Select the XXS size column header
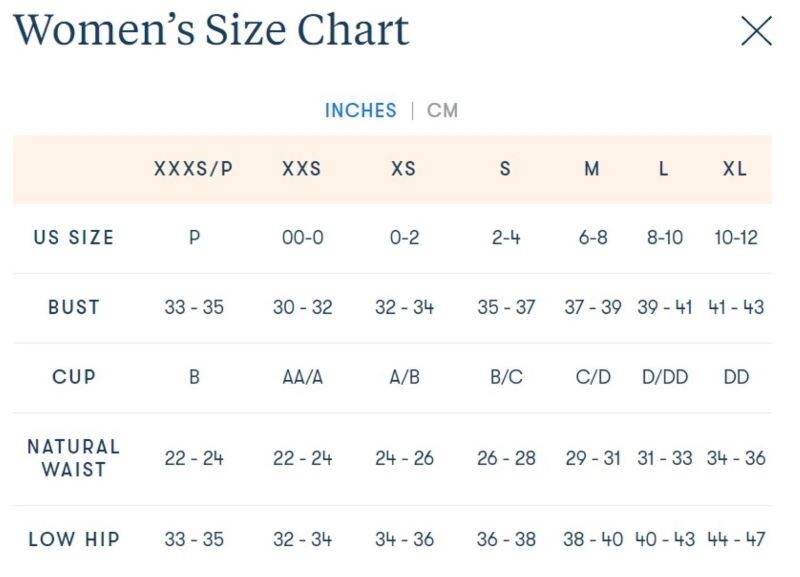 (x=301, y=169)
